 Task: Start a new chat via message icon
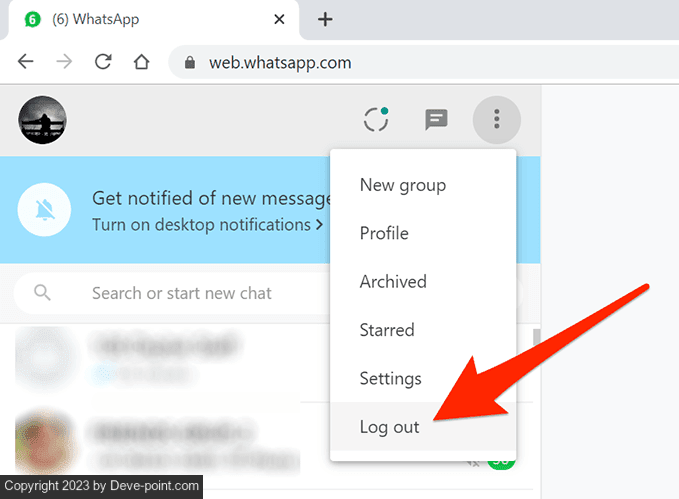[x=436, y=120]
